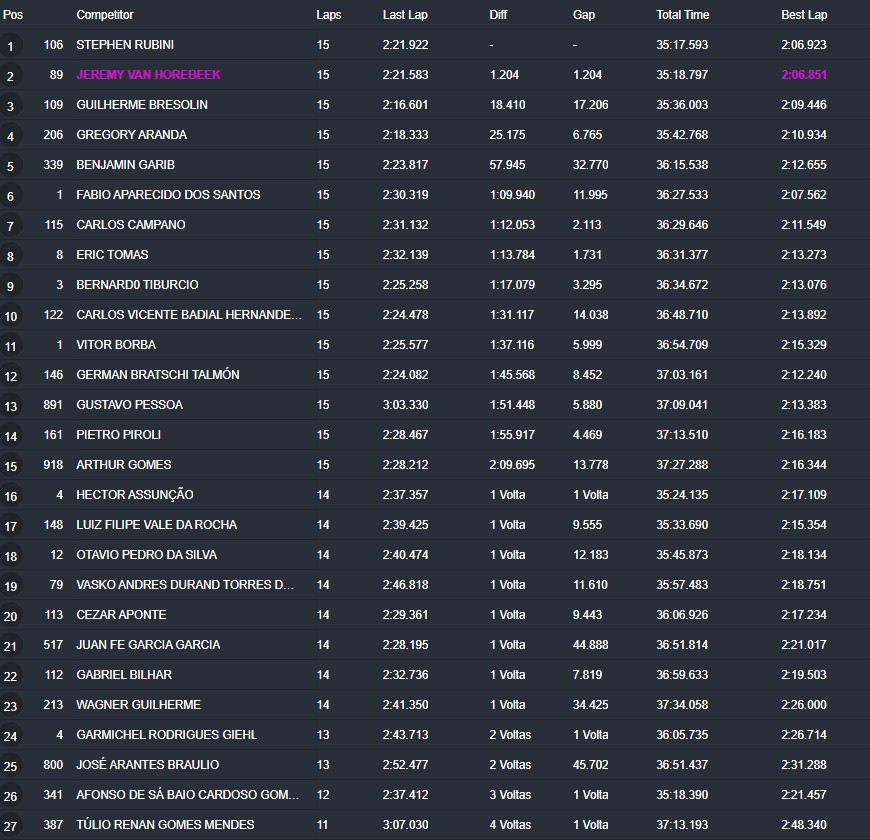The height and width of the screenshot is (840, 870).
Task: Click position badge 13
Action: [x=11, y=406]
